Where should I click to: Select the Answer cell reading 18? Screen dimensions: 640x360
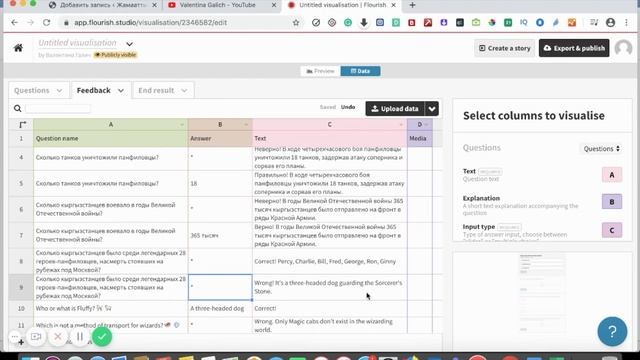220,183
